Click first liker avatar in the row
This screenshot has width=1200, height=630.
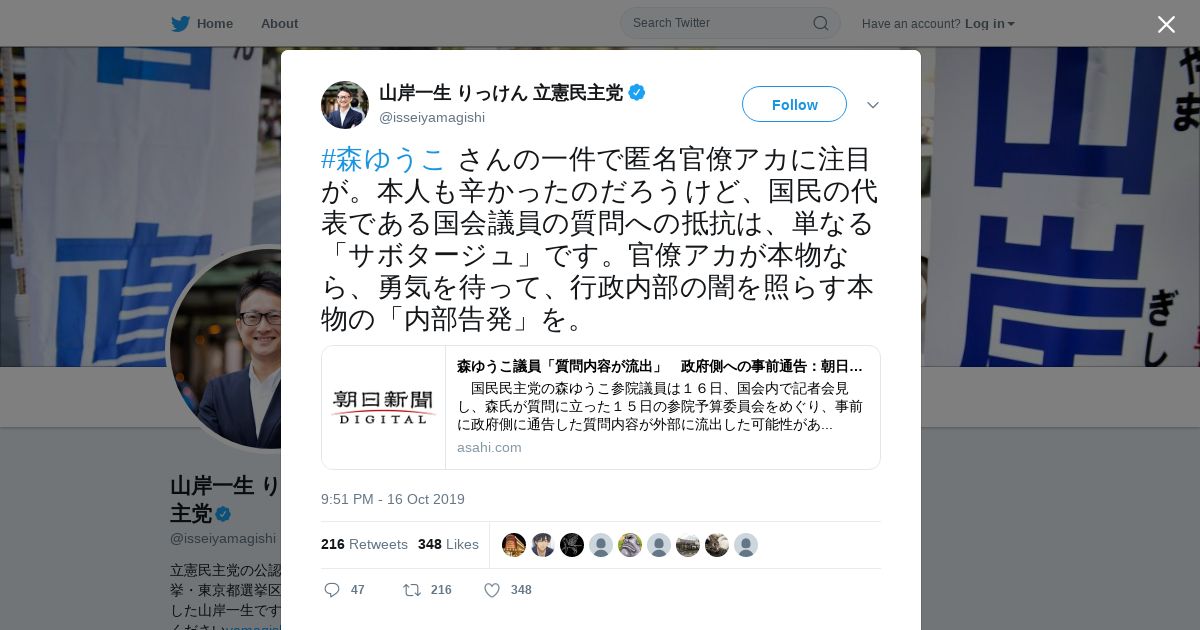coord(514,545)
